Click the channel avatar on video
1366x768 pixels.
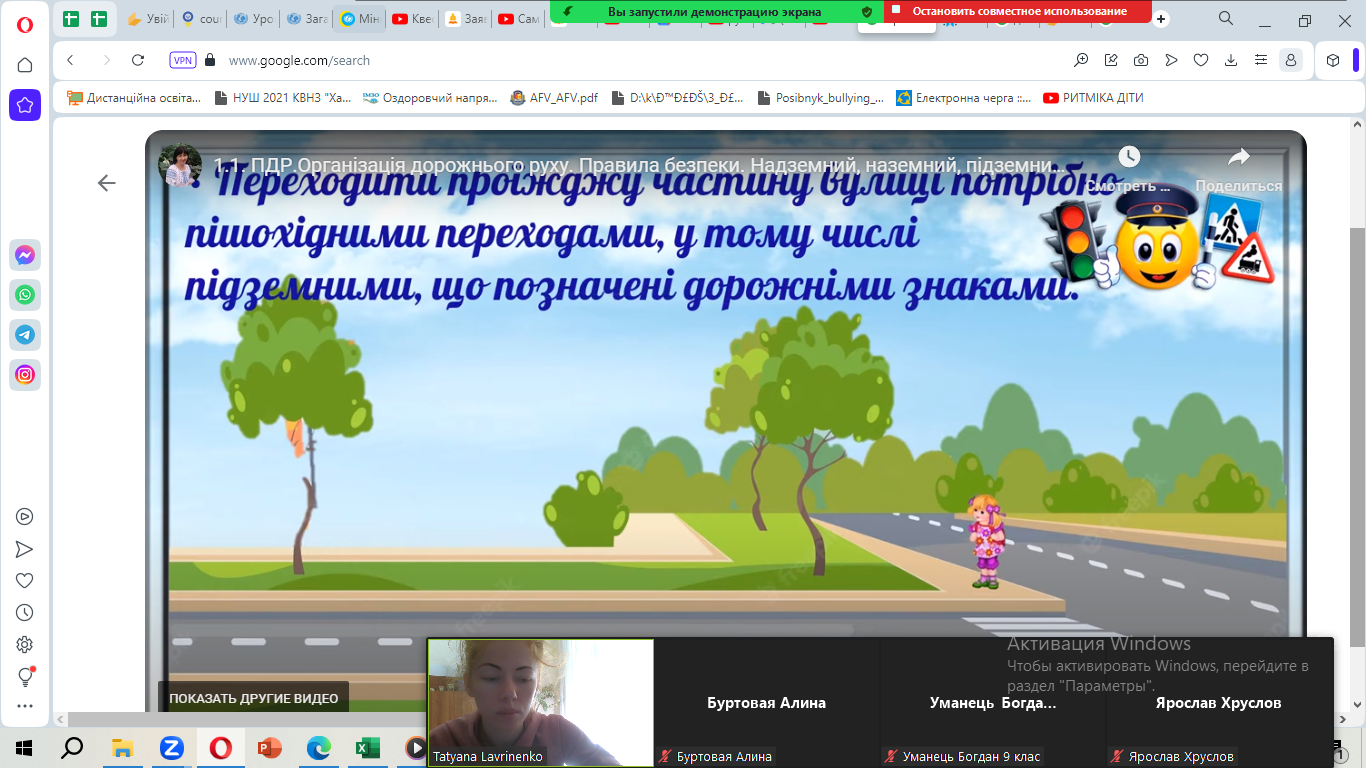(180, 165)
